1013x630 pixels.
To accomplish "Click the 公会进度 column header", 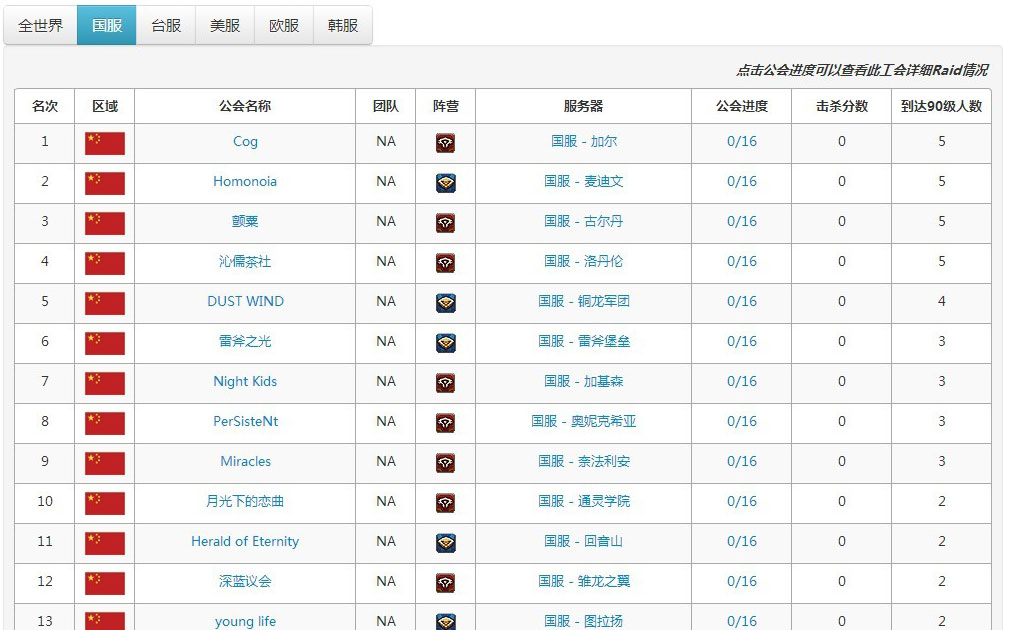I will pos(742,106).
